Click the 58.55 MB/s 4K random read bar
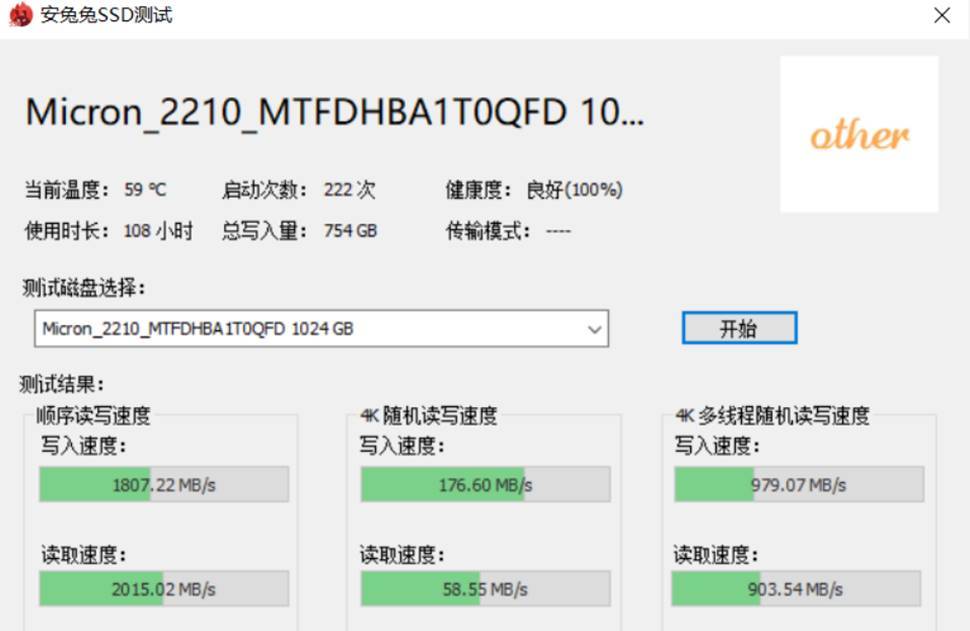The height and width of the screenshot is (631, 970). pyautogui.click(x=486, y=589)
